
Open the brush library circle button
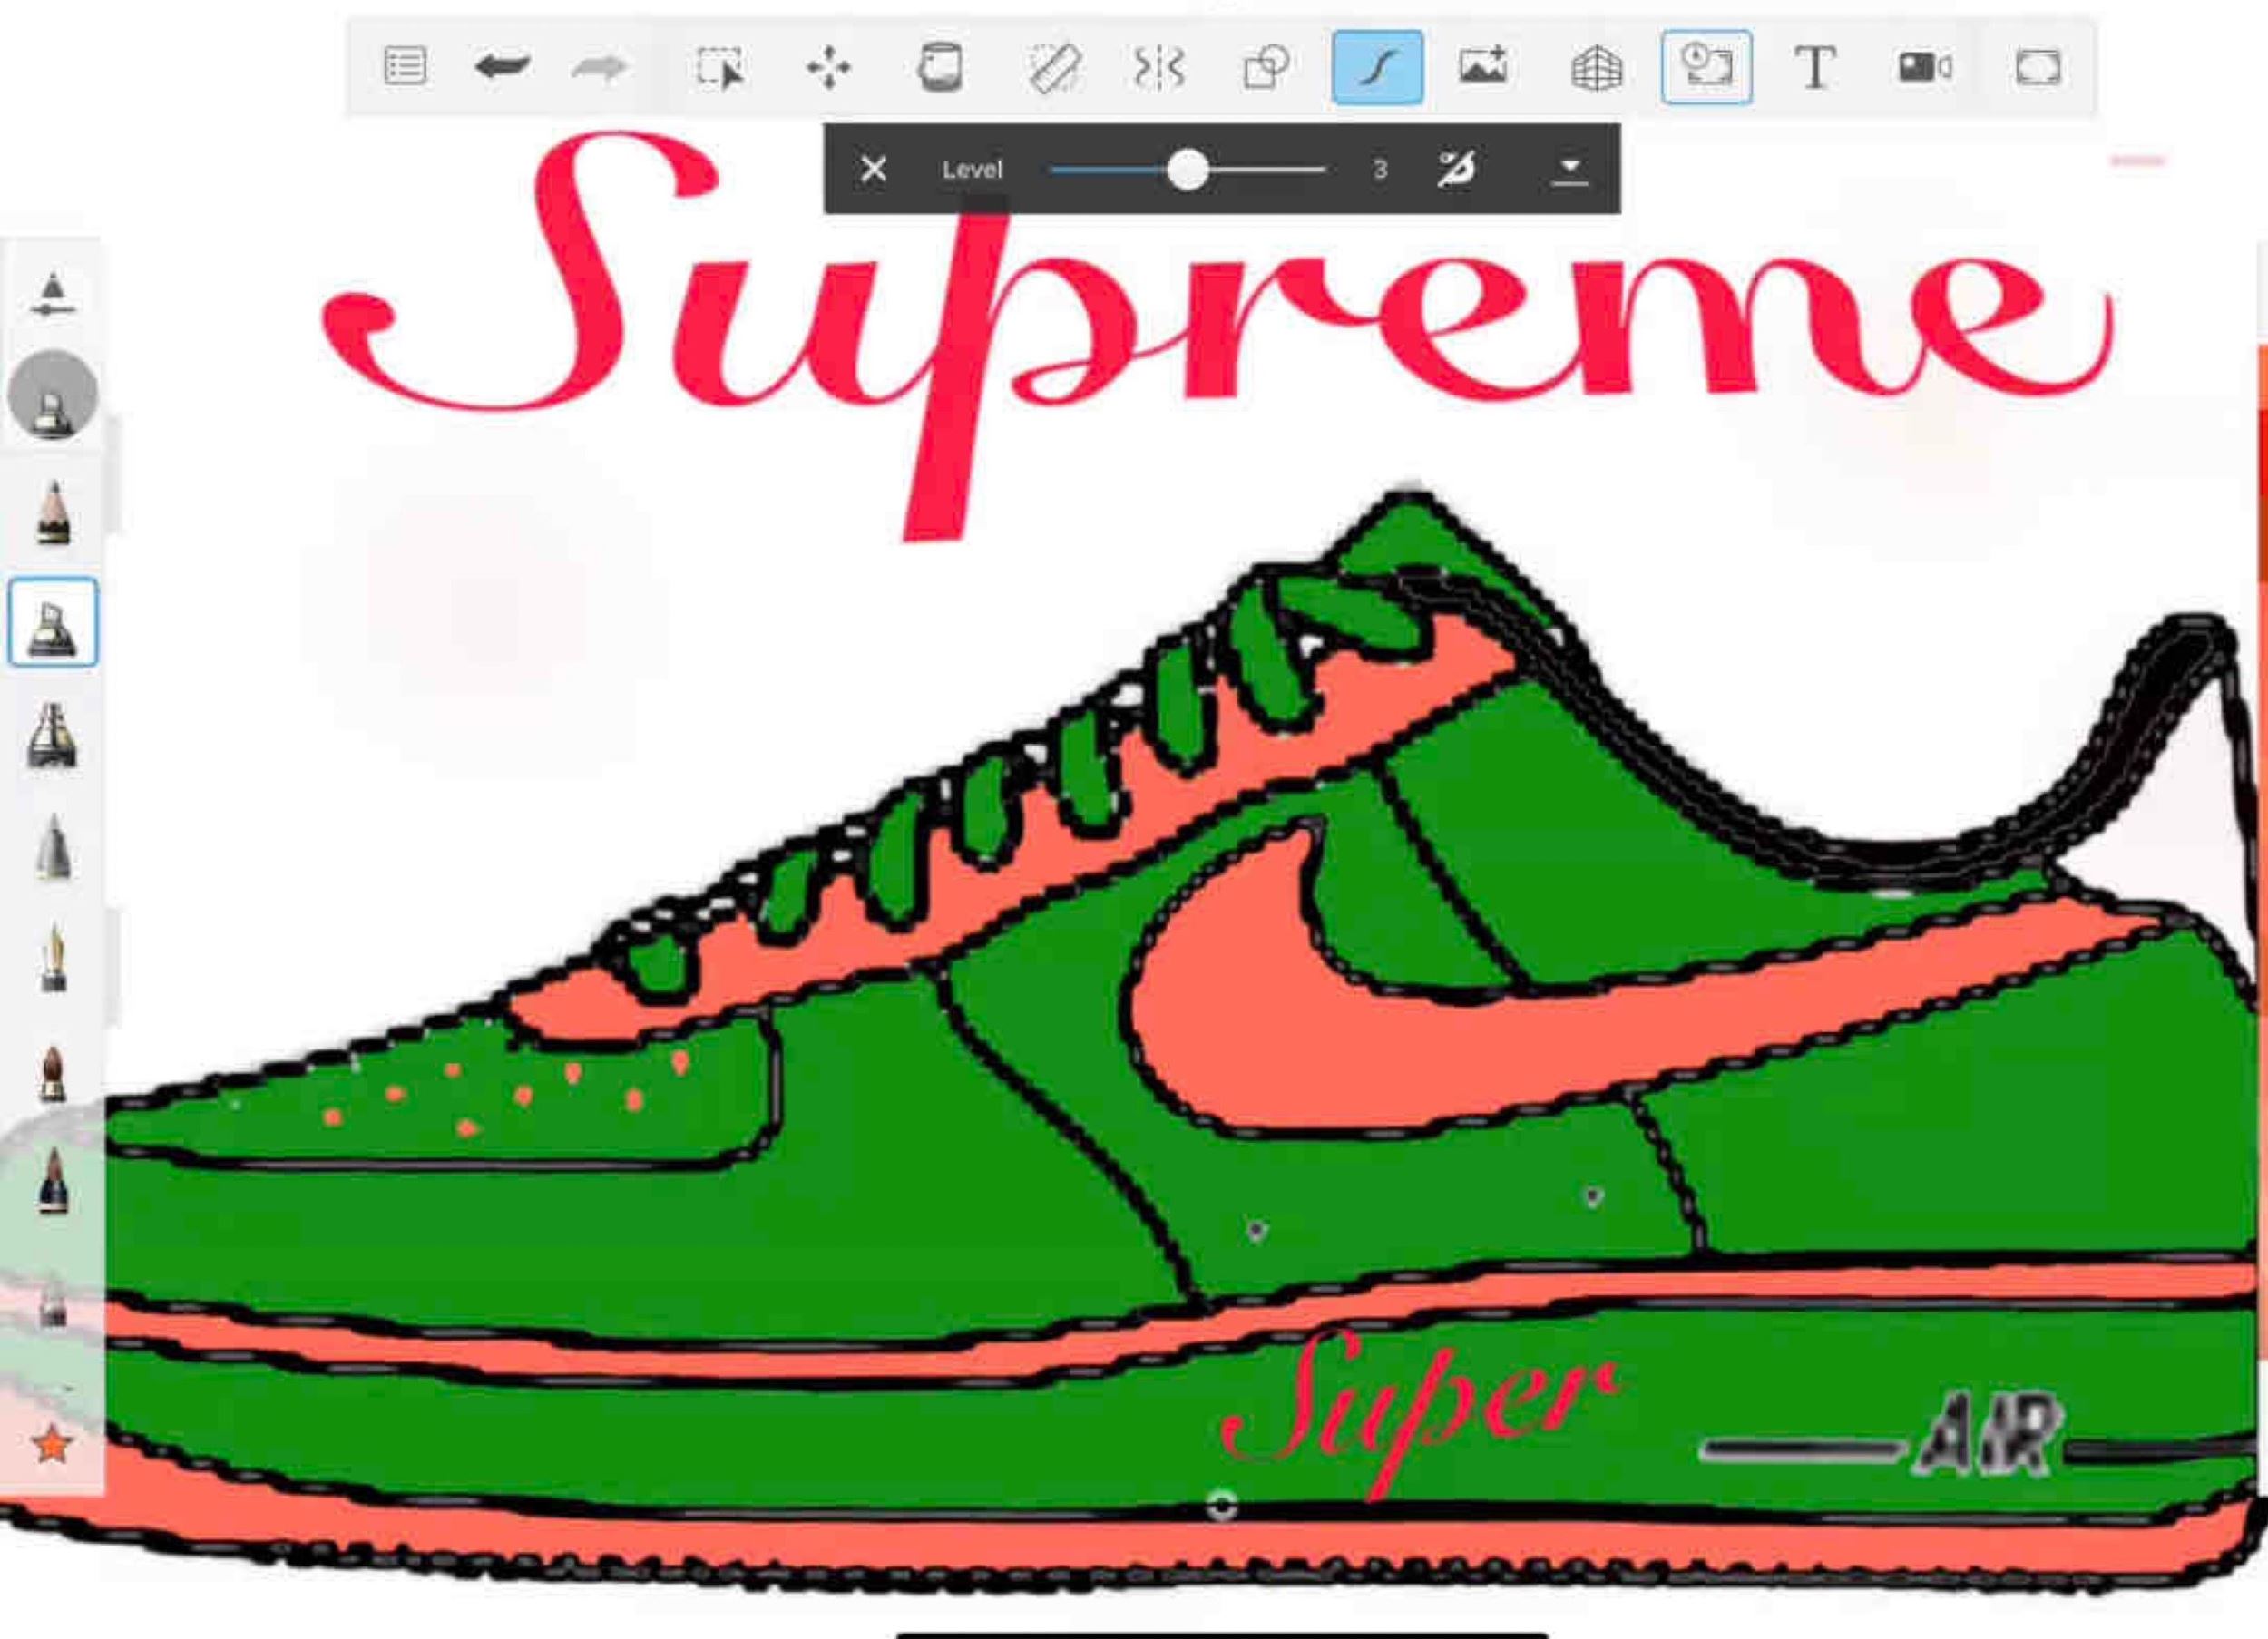(53, 396)
